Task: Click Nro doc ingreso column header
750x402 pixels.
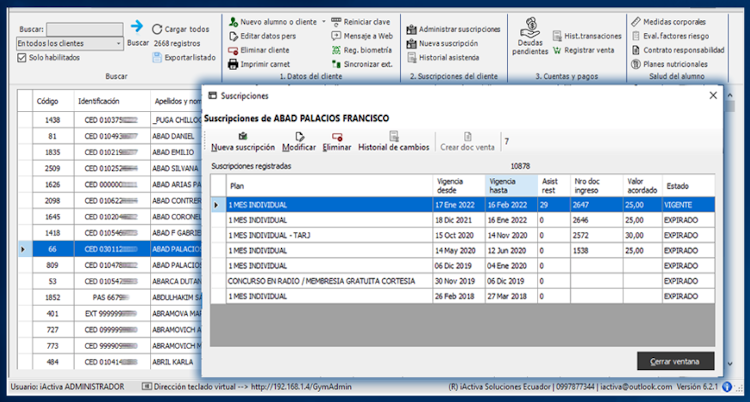Action: (596, 186)
